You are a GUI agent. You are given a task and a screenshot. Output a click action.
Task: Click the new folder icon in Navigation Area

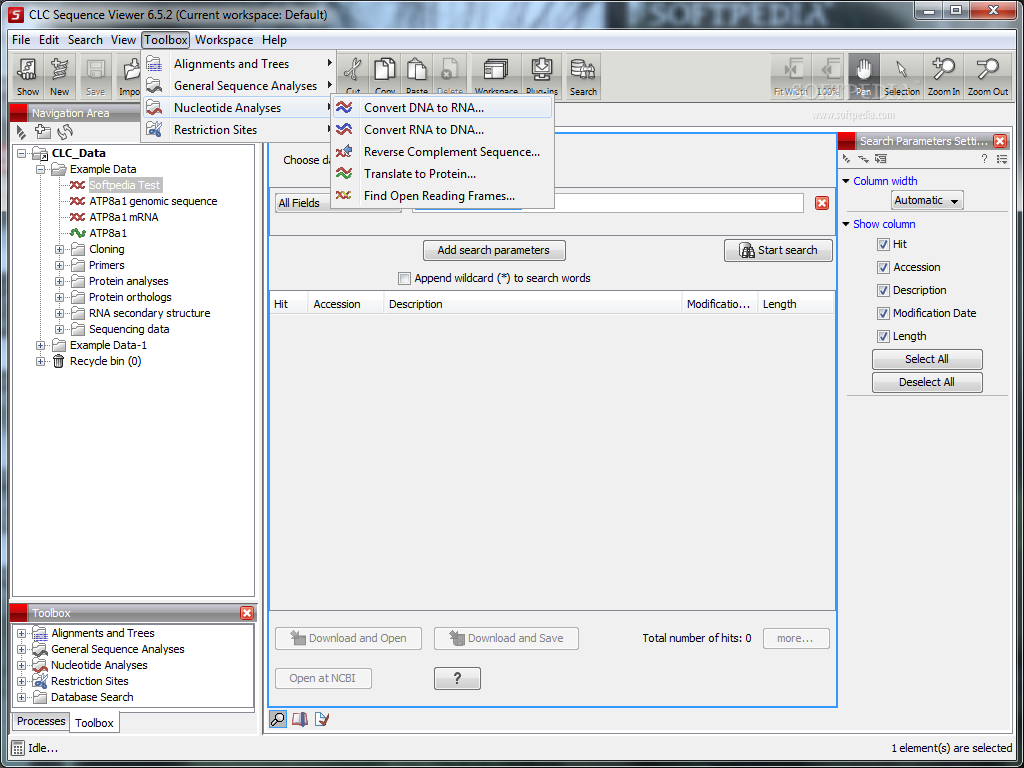click(x=43, y=132)
